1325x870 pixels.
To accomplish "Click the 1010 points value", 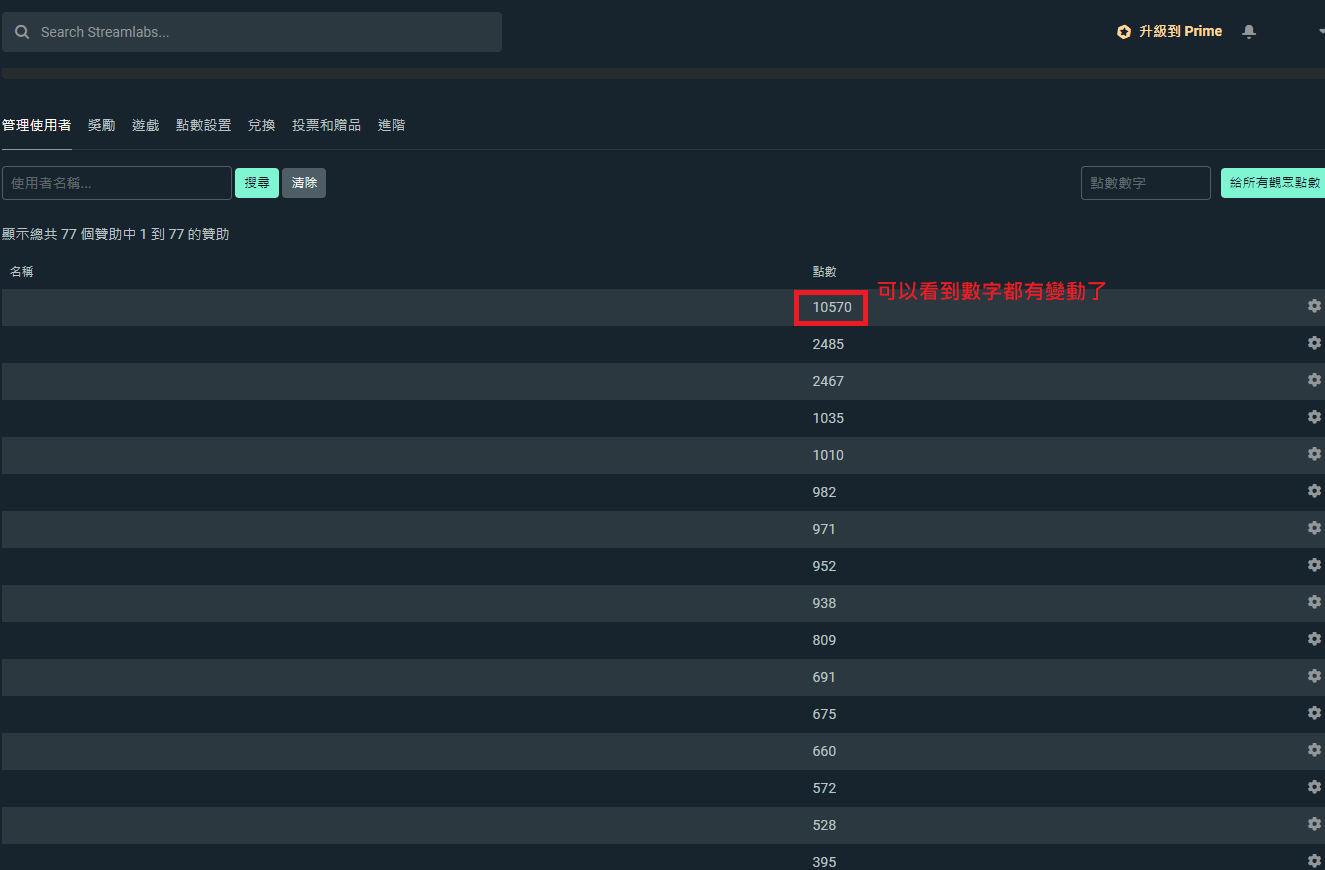I will point(828,455).
